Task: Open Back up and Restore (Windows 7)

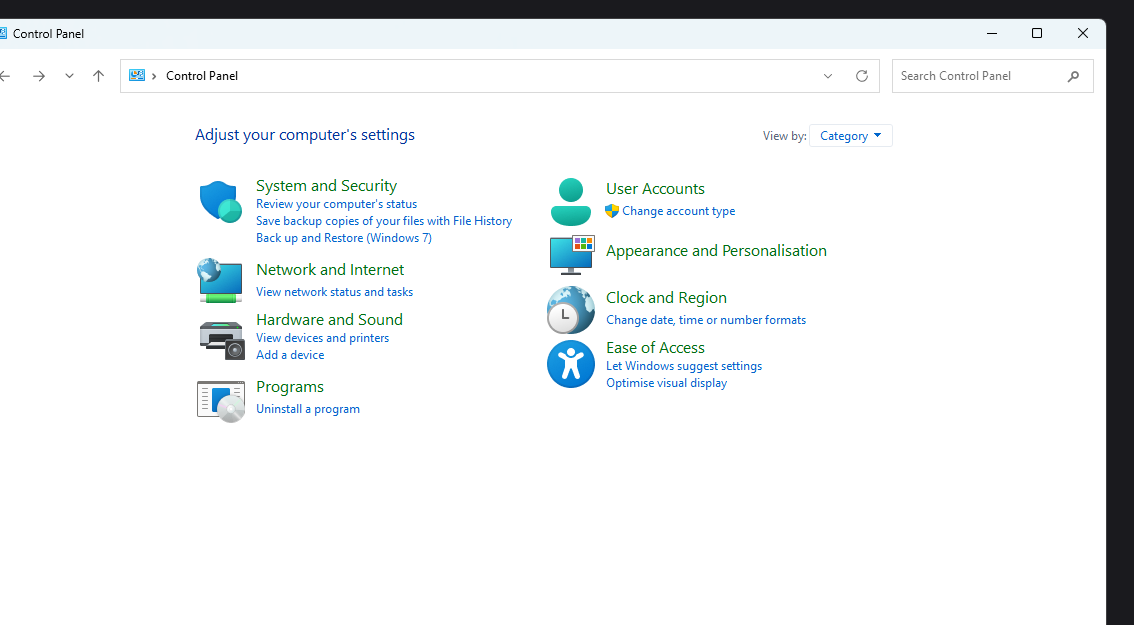Action: (344, 238)
